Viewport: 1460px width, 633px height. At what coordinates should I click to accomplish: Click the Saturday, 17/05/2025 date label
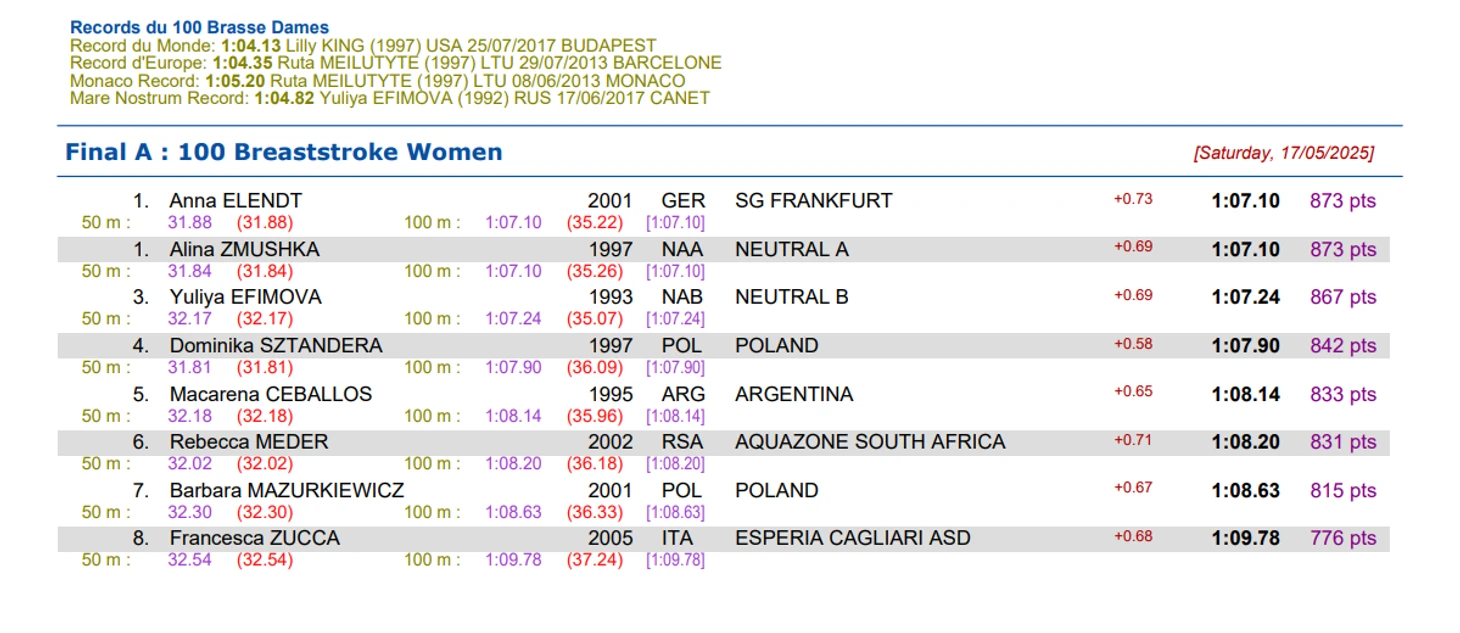(1283, 153)
